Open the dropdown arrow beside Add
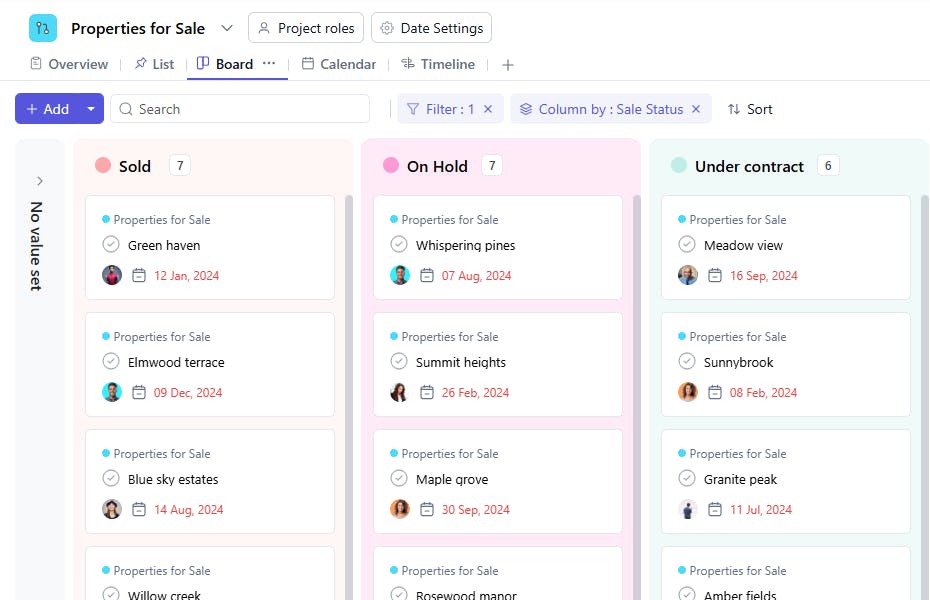The image size is (930, 600). 91,109
